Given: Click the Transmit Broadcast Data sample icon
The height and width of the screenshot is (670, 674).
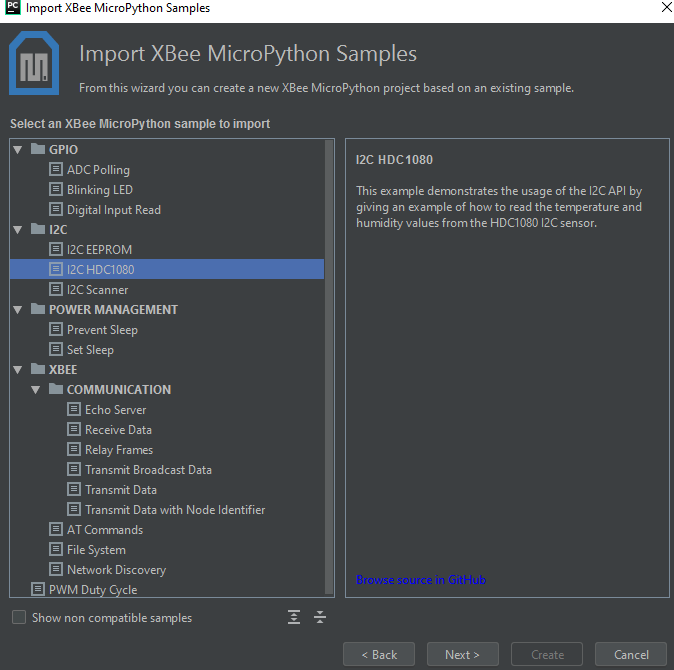Looking at the screenshot, I should click(74, 469).
